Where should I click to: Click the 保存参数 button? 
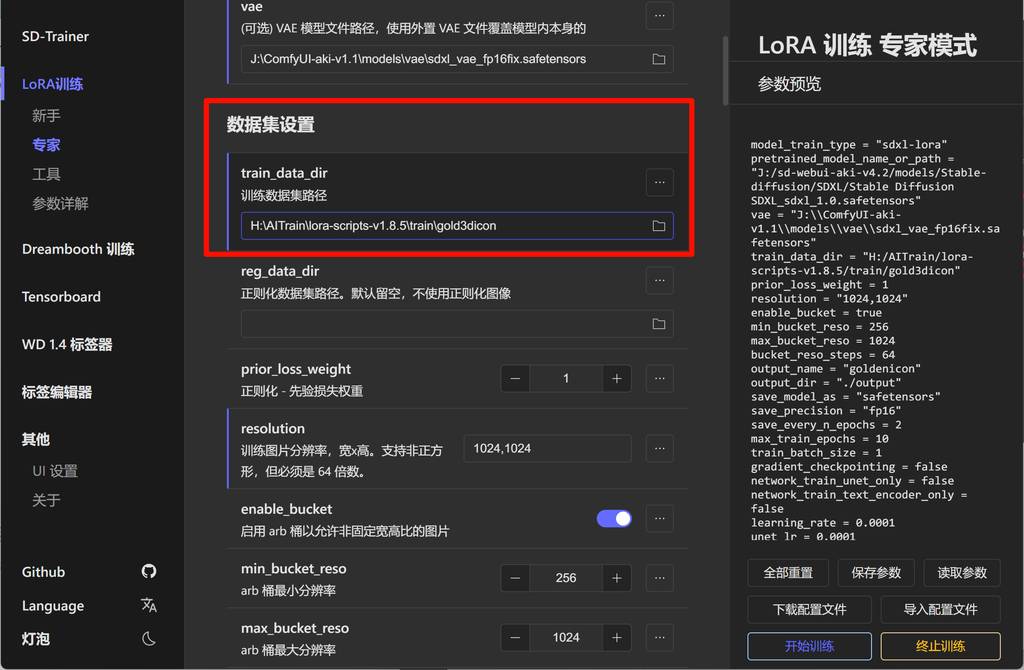tap(875, 573)
